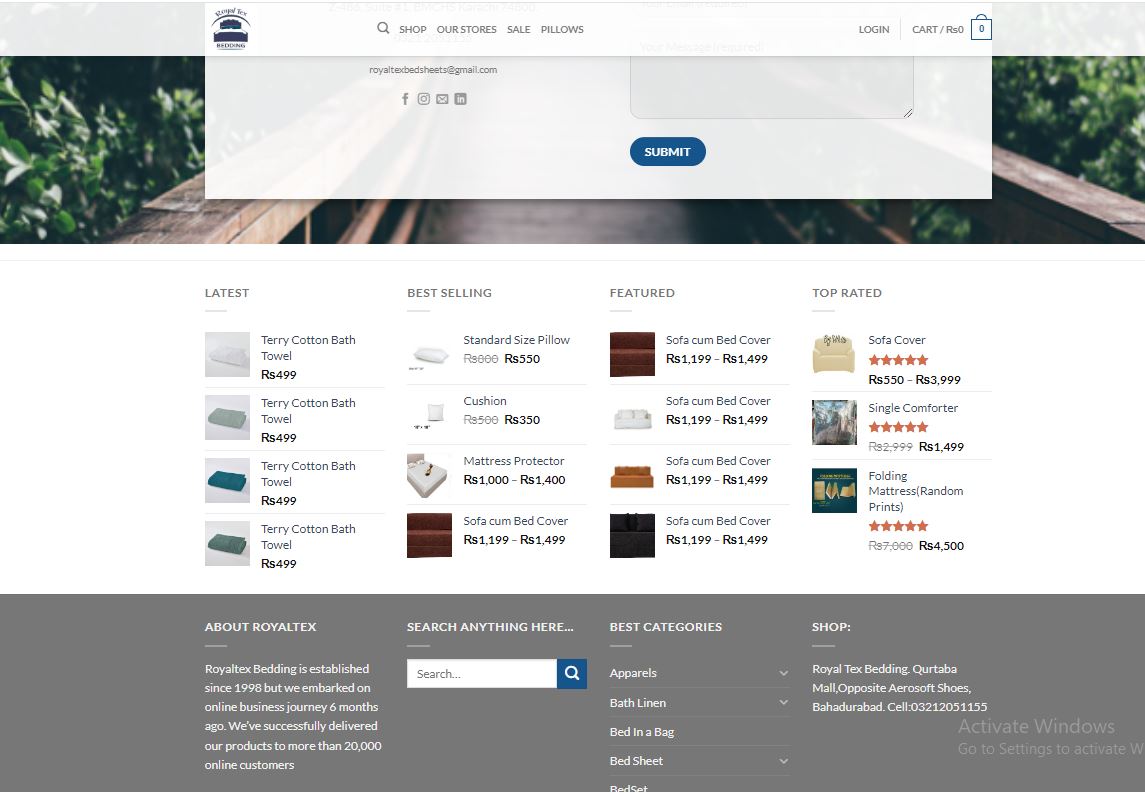Select the BEST CATEGORIES footer heading
Screen dimensions: 1145x792
666,627
